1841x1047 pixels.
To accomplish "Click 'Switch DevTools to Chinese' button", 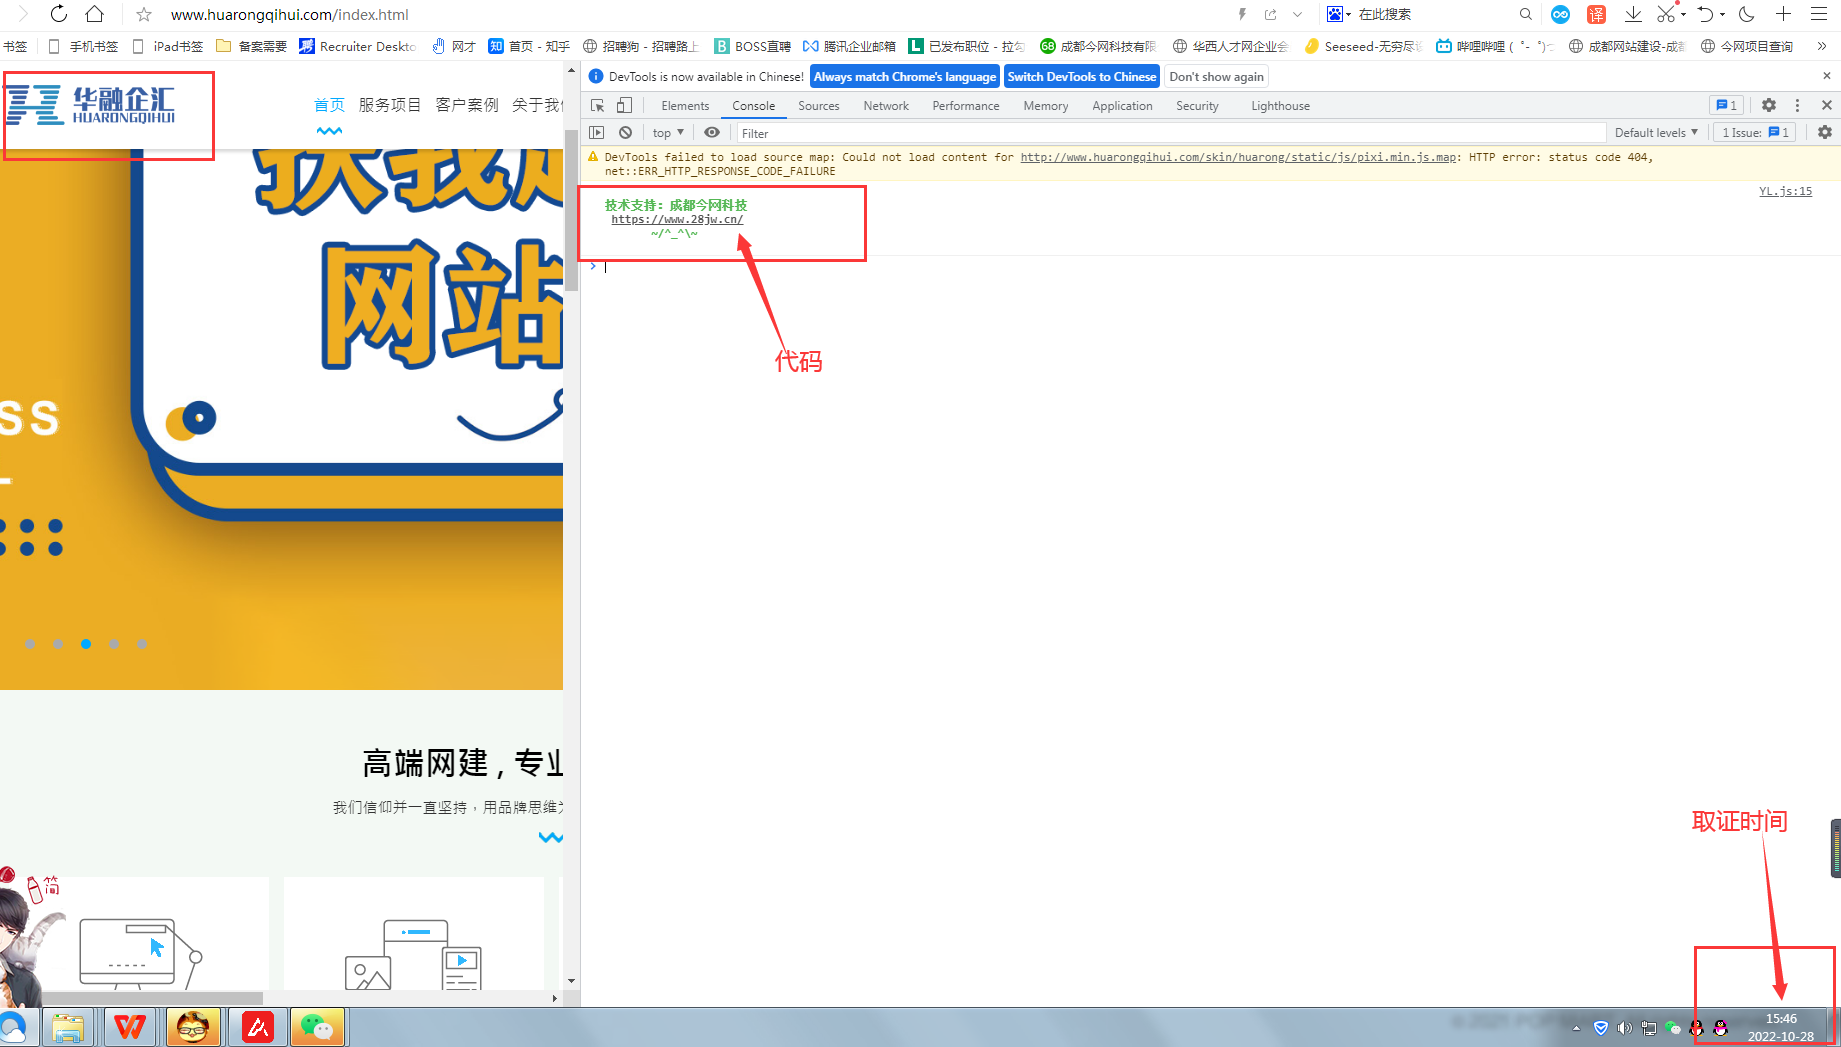I will tap(1081, 76).
